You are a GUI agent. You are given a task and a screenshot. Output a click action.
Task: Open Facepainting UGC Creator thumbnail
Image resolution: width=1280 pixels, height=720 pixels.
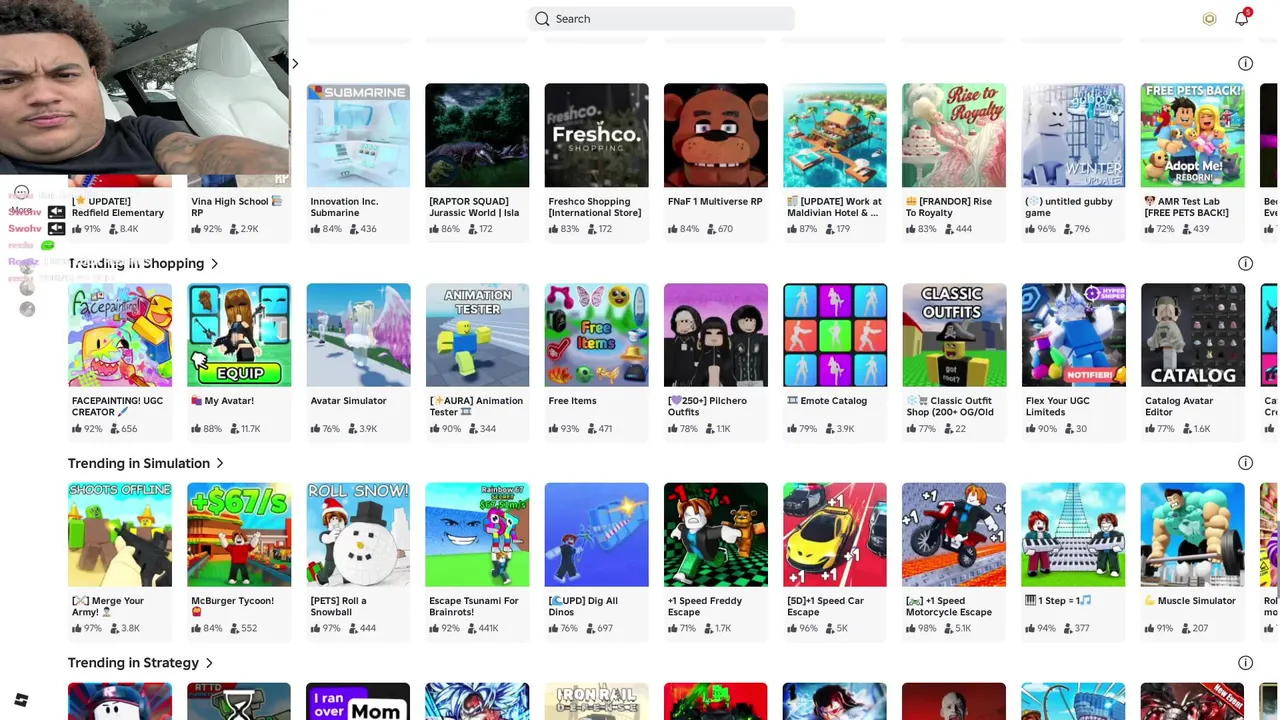click(x=120, y=335)
